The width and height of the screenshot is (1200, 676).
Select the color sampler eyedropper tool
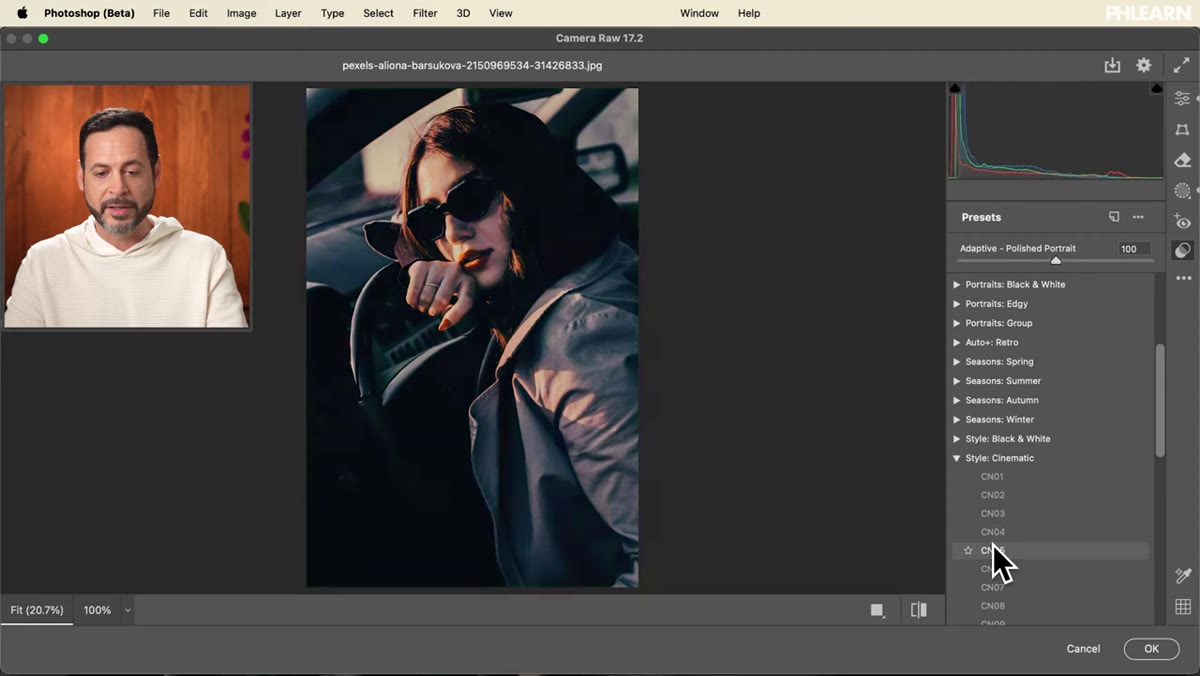[1183, 575]
